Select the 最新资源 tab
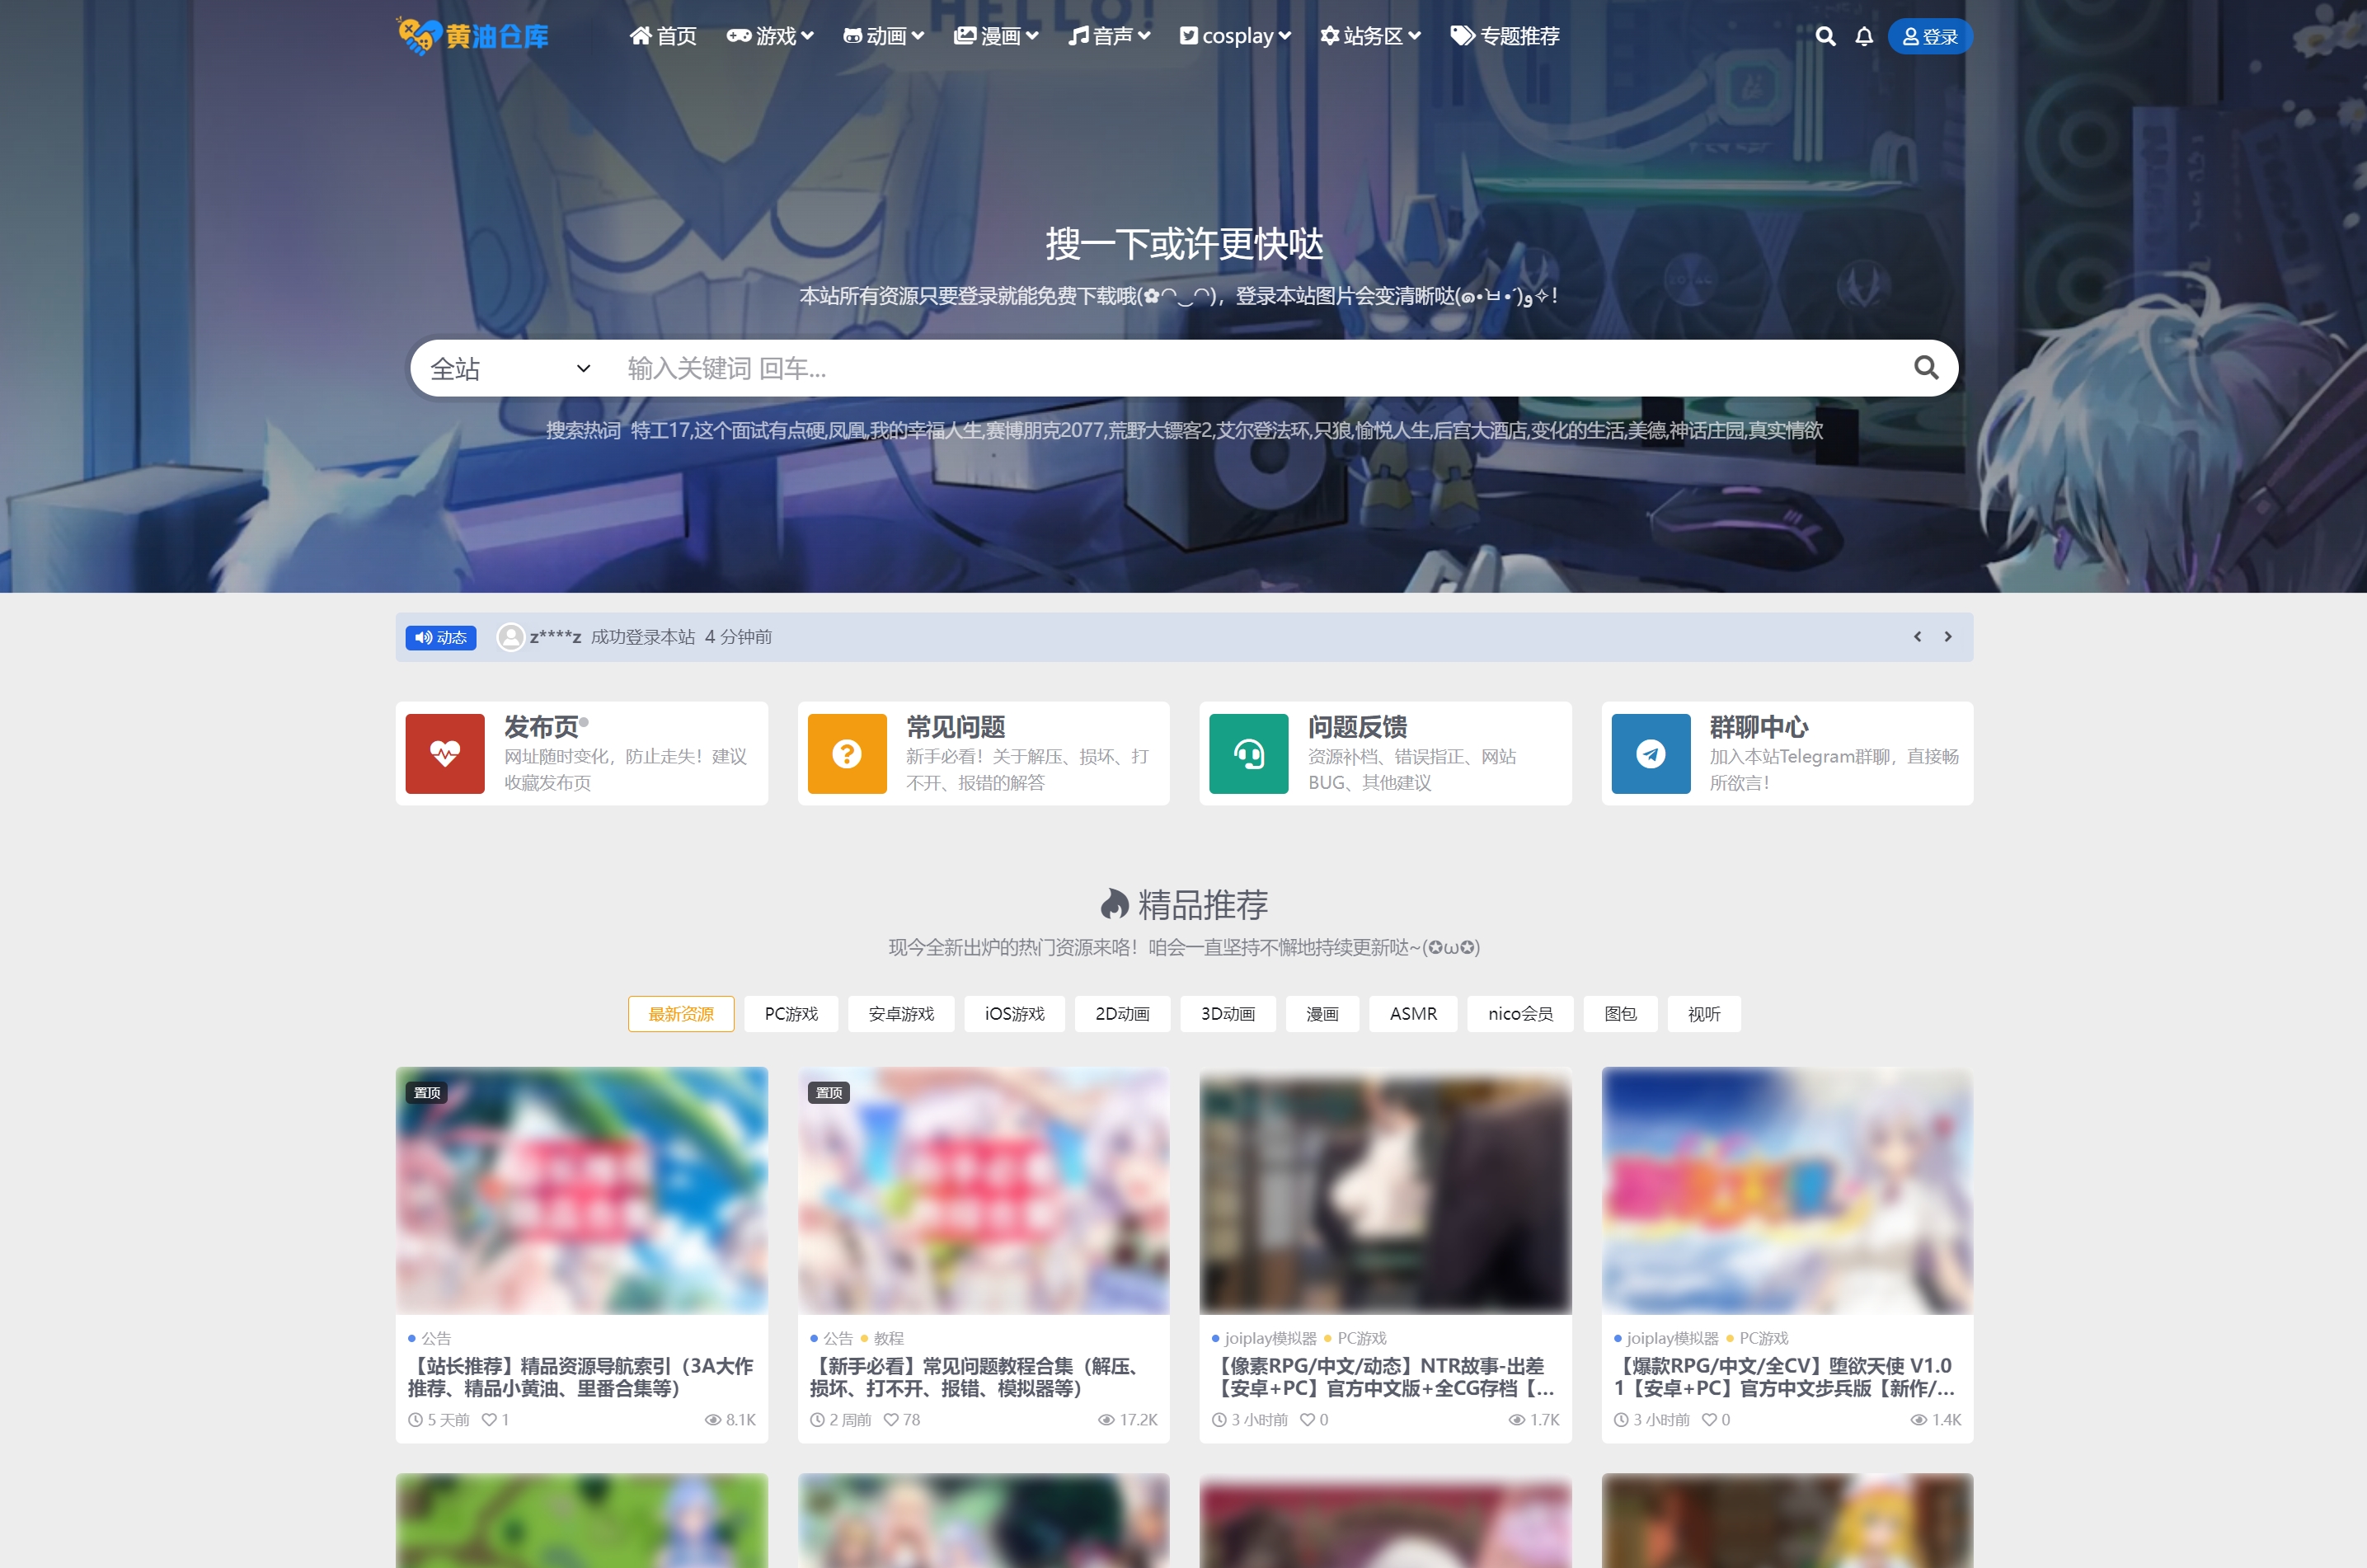Image resolution: width=2367 pixels, height=1568 pixels. [x=681, y=1014]
